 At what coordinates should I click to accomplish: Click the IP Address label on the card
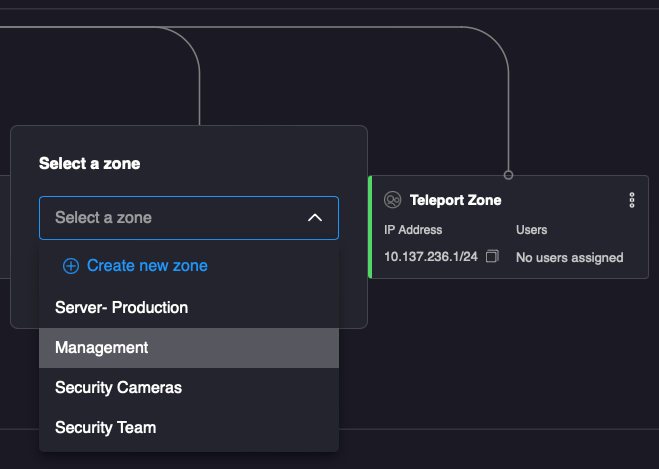coord(413,230)
